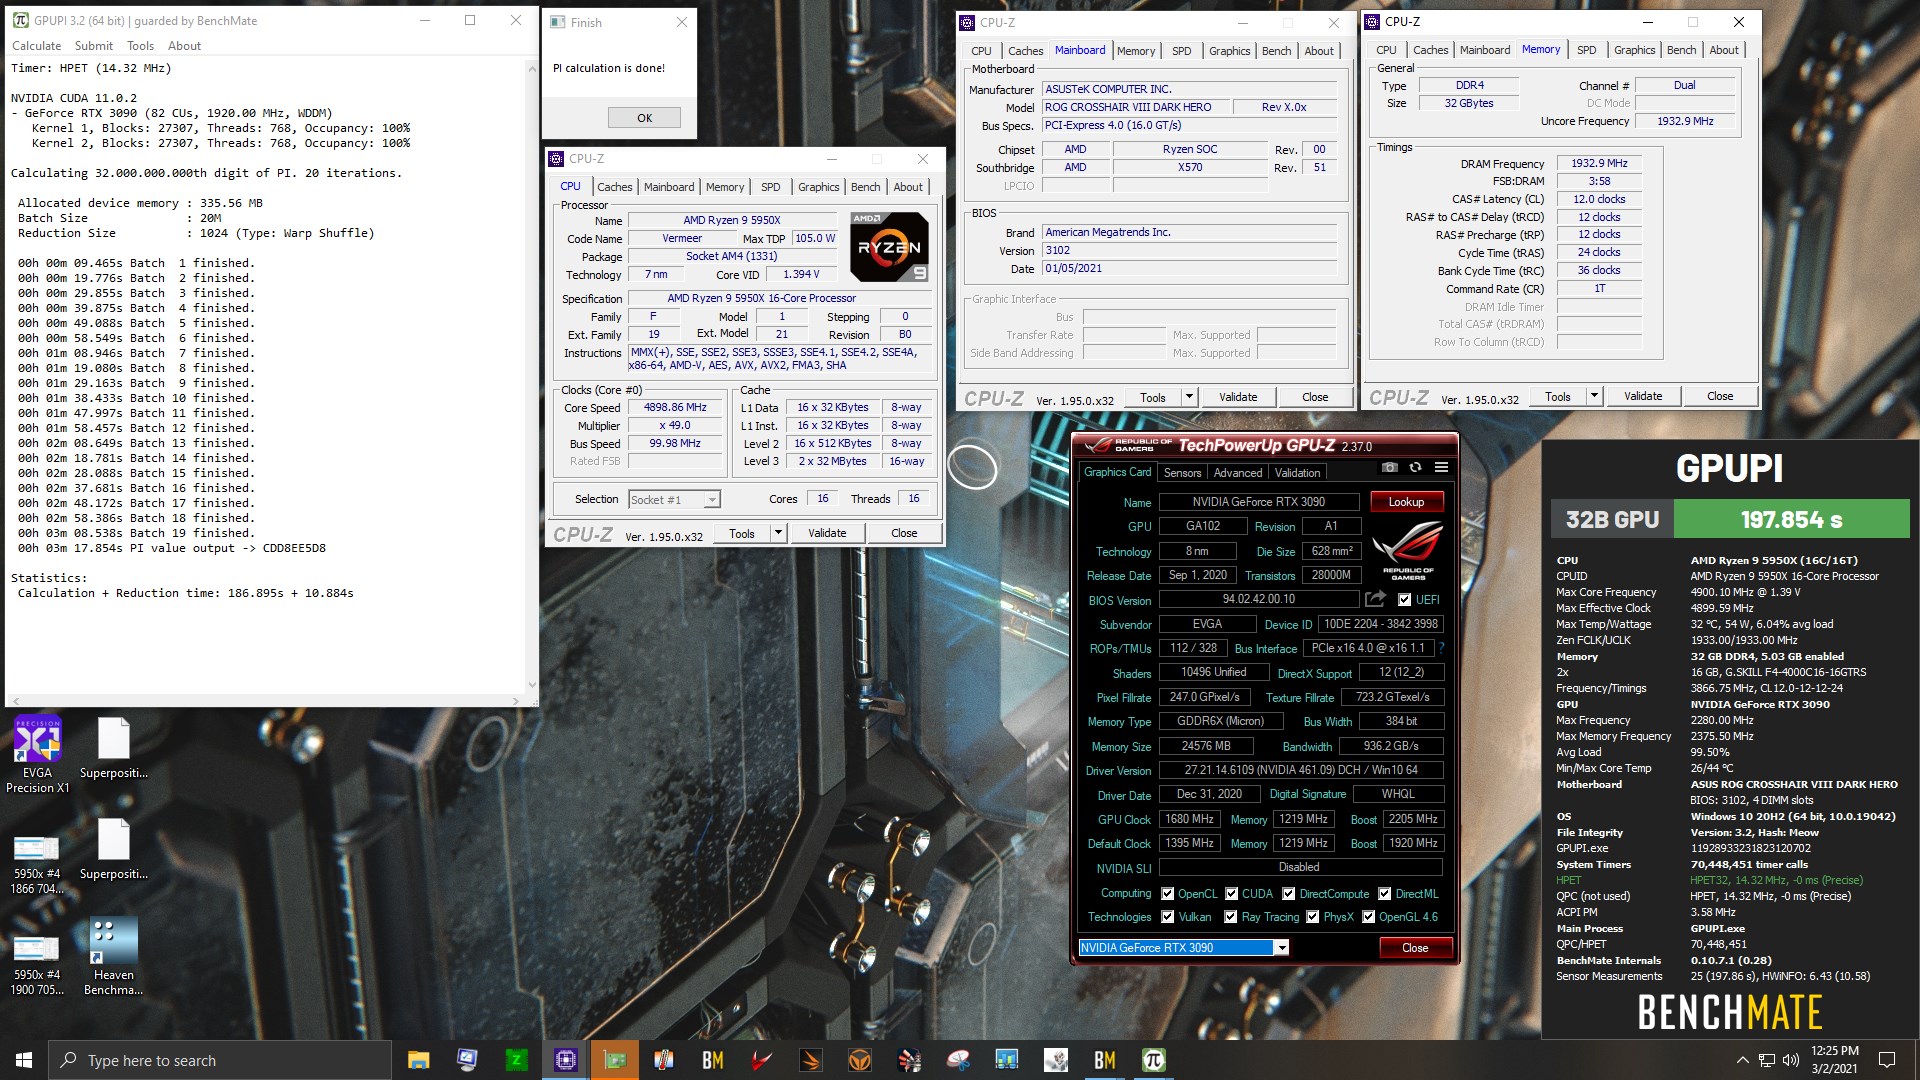Open File Explorer from taskbar
This screenshot has width=1920, height=1080.
pos(418,1060)
